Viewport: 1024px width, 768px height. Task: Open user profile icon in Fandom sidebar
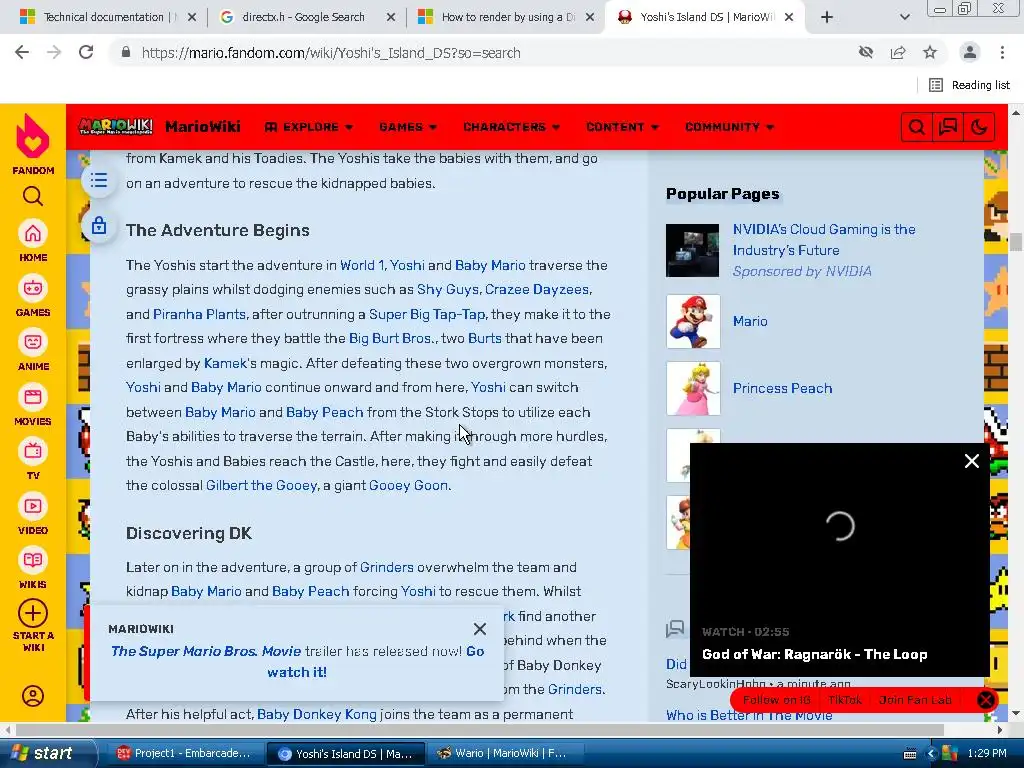click(x=33, y=696)
